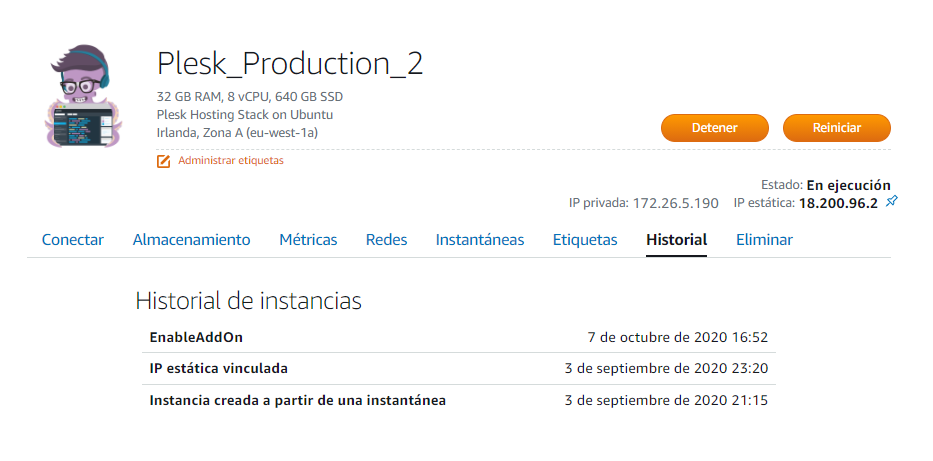Click the edit tags pencil icon
The height and width of the screenshot is (461, 933).
tap(164, 161)
